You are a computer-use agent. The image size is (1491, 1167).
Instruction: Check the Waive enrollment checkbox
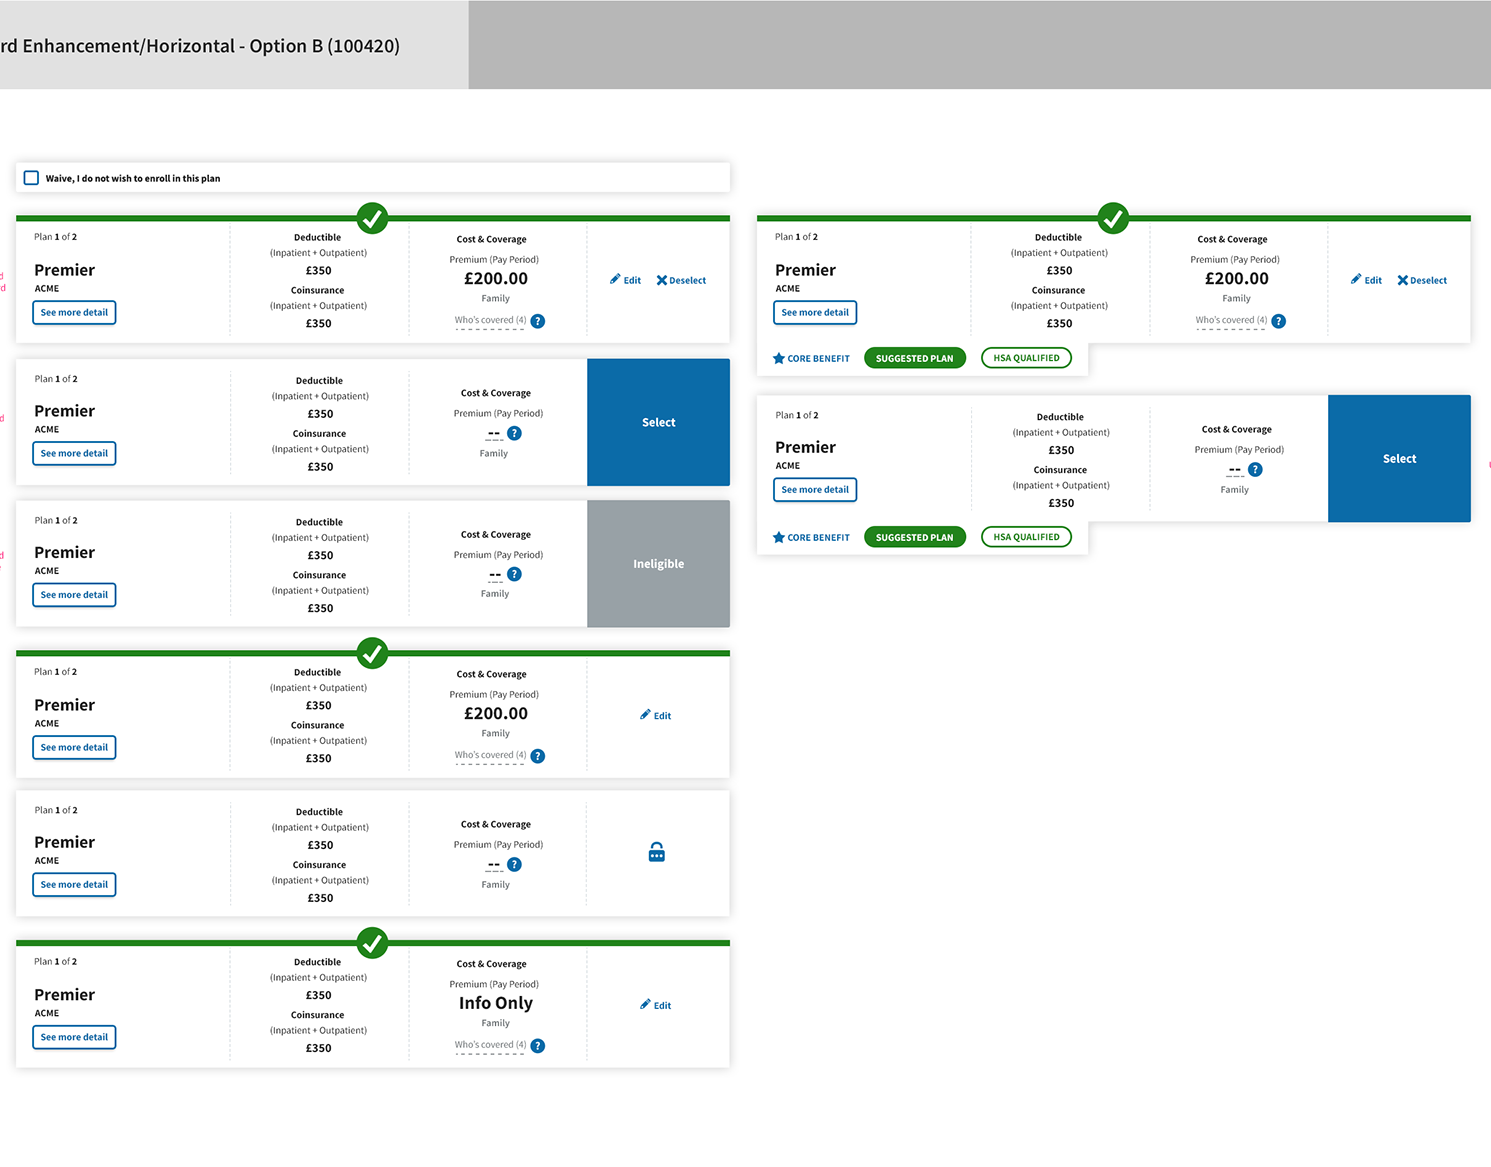[31, 178]
